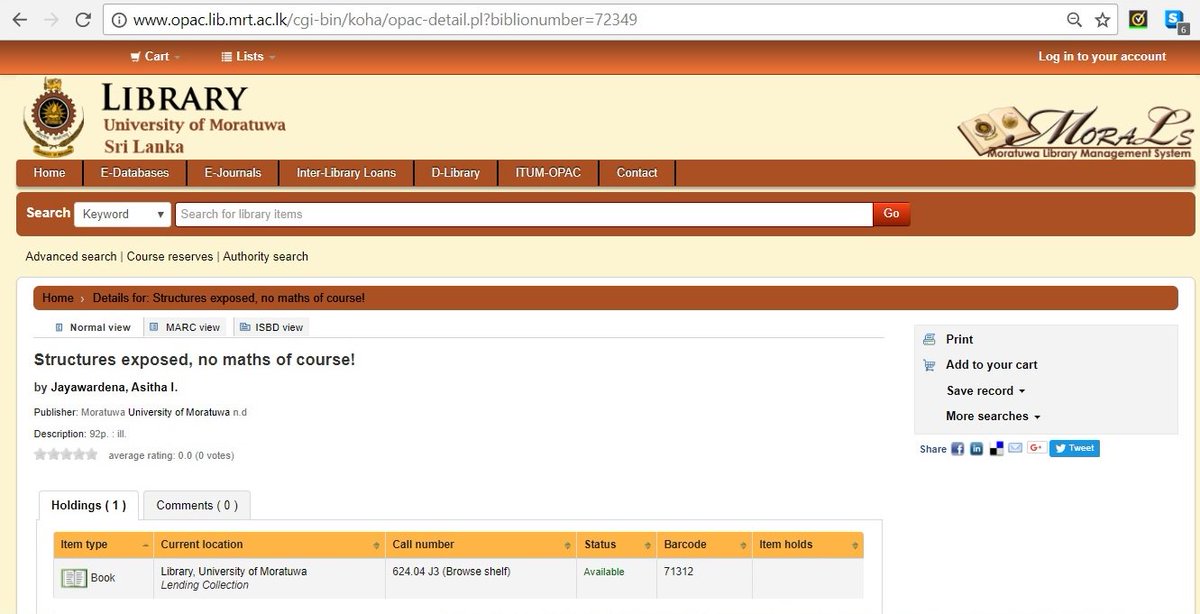Open the Cart dropdown in the top bar
Screen dimensions: 1200x614
click(x=154, y=57)
